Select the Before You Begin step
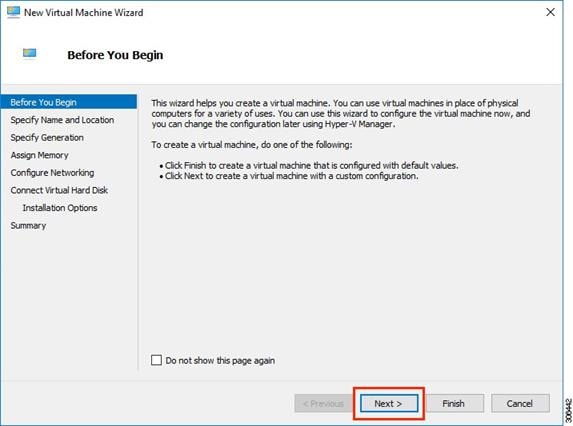This screenshot has height=426, width=573. (x=69, y=102)
